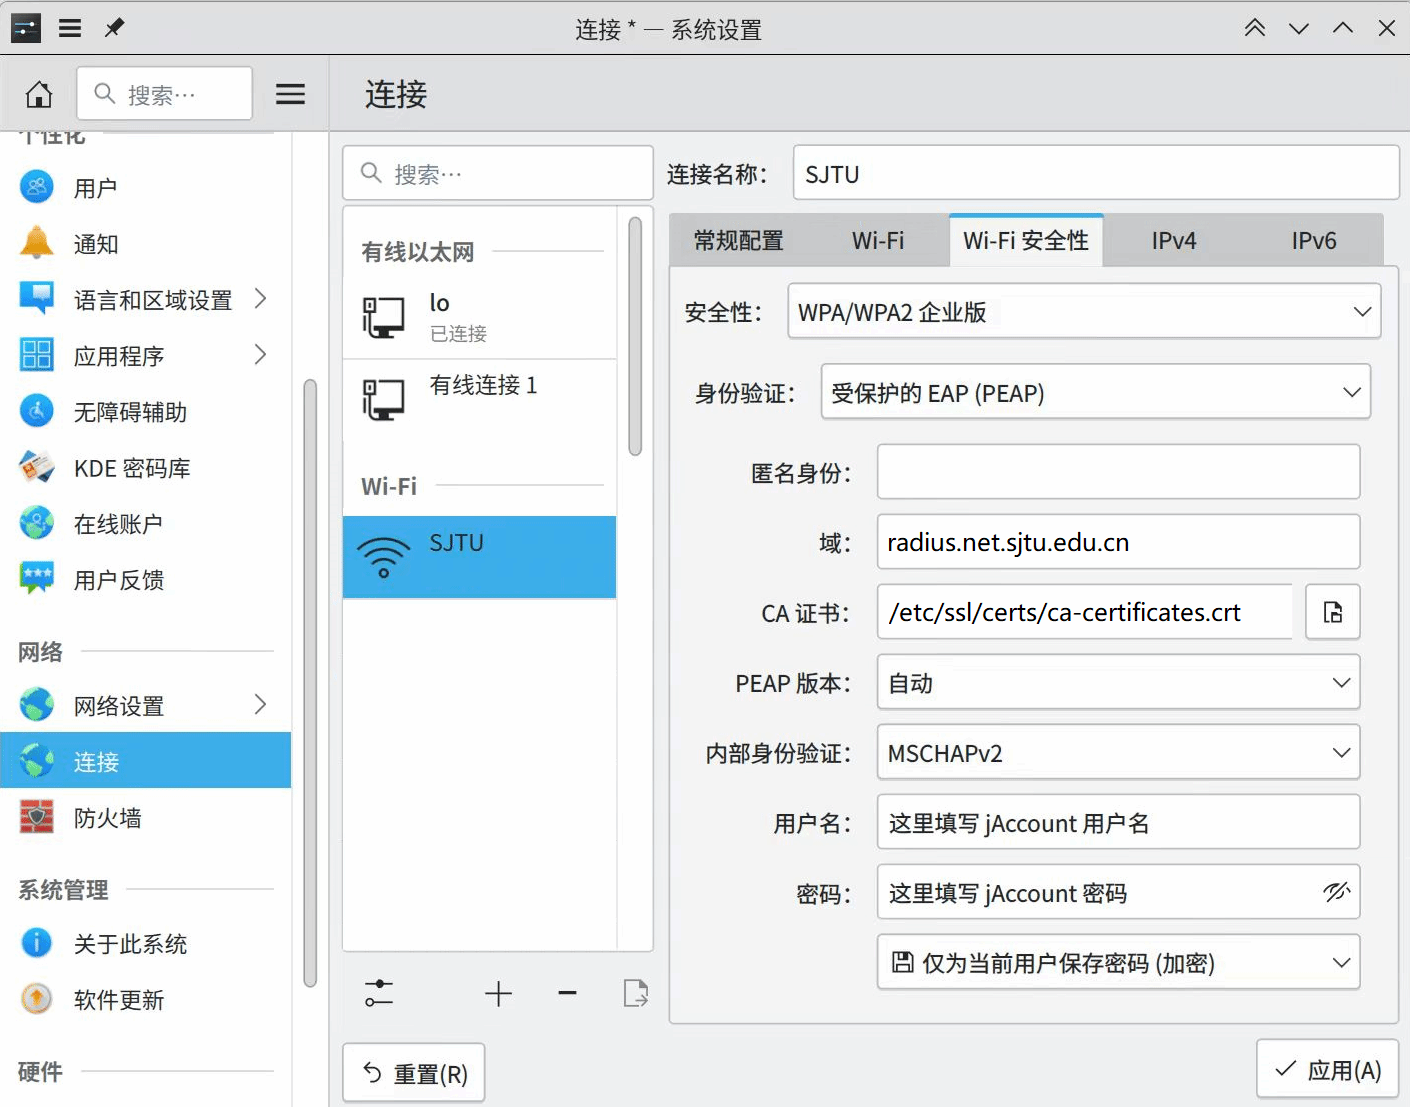Open the window icon menu in titlebar
The height and width of the screenshot is (1107, 1410).
coord(26,28)
